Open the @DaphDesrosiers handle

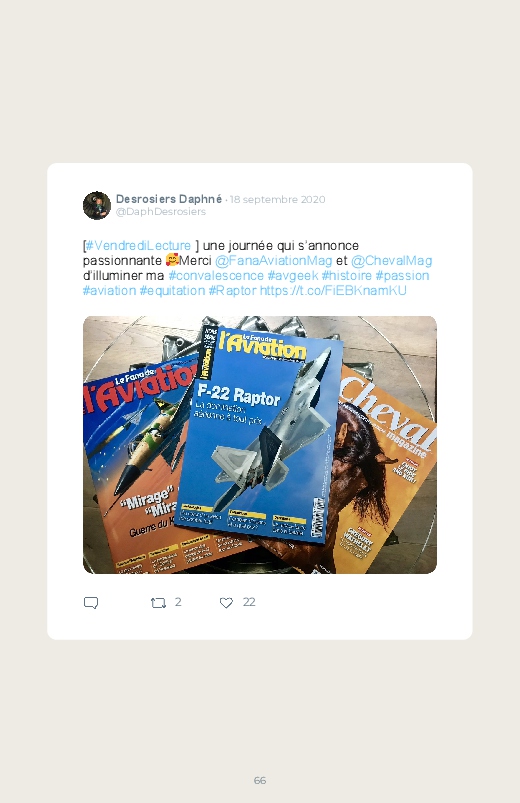(x=161, y=212)
